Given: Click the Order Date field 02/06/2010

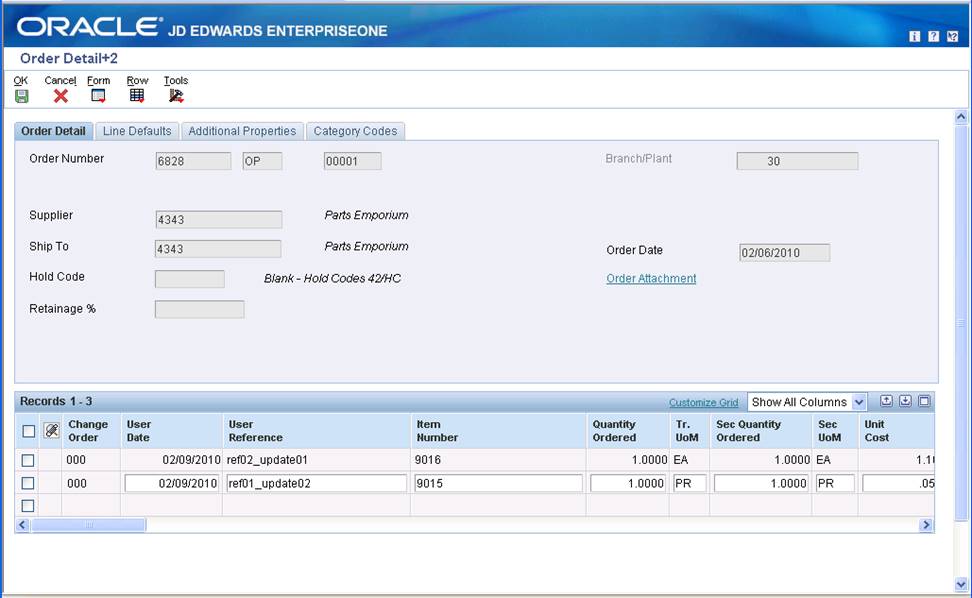Looking at the screenshot, I should click(x=784, y=253).
